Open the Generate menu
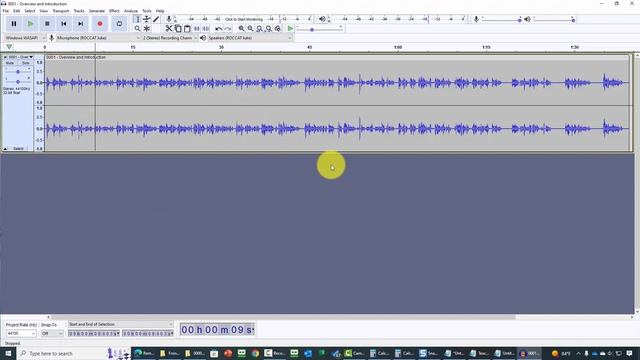 (x=97, y=11)
